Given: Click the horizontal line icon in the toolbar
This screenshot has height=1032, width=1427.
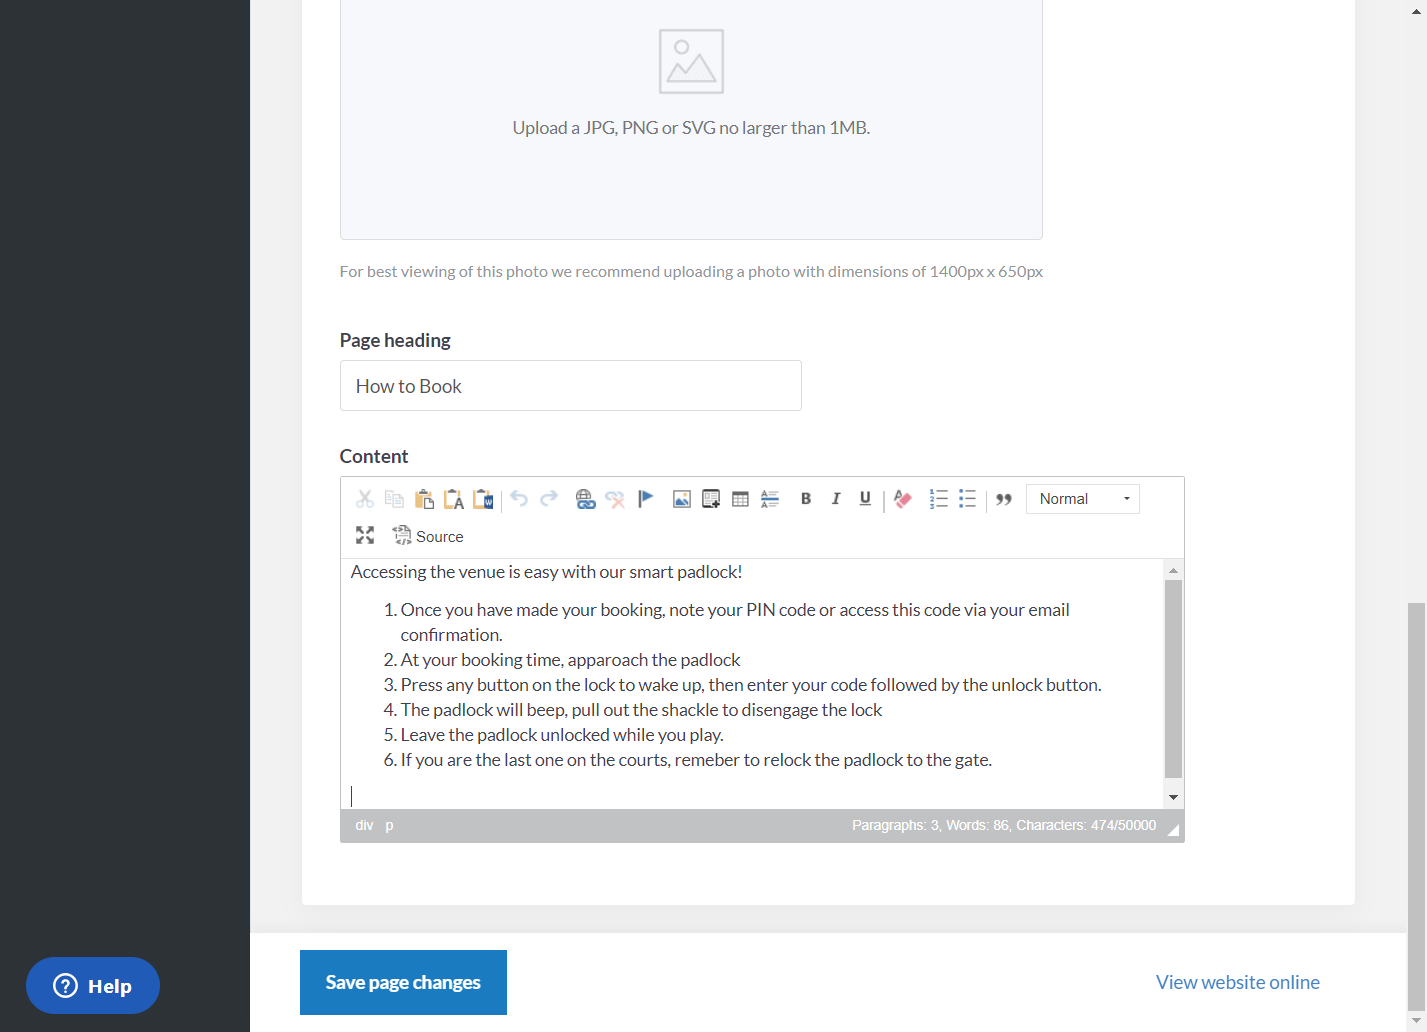Looking at the screenshot, I should pos(770,499).
